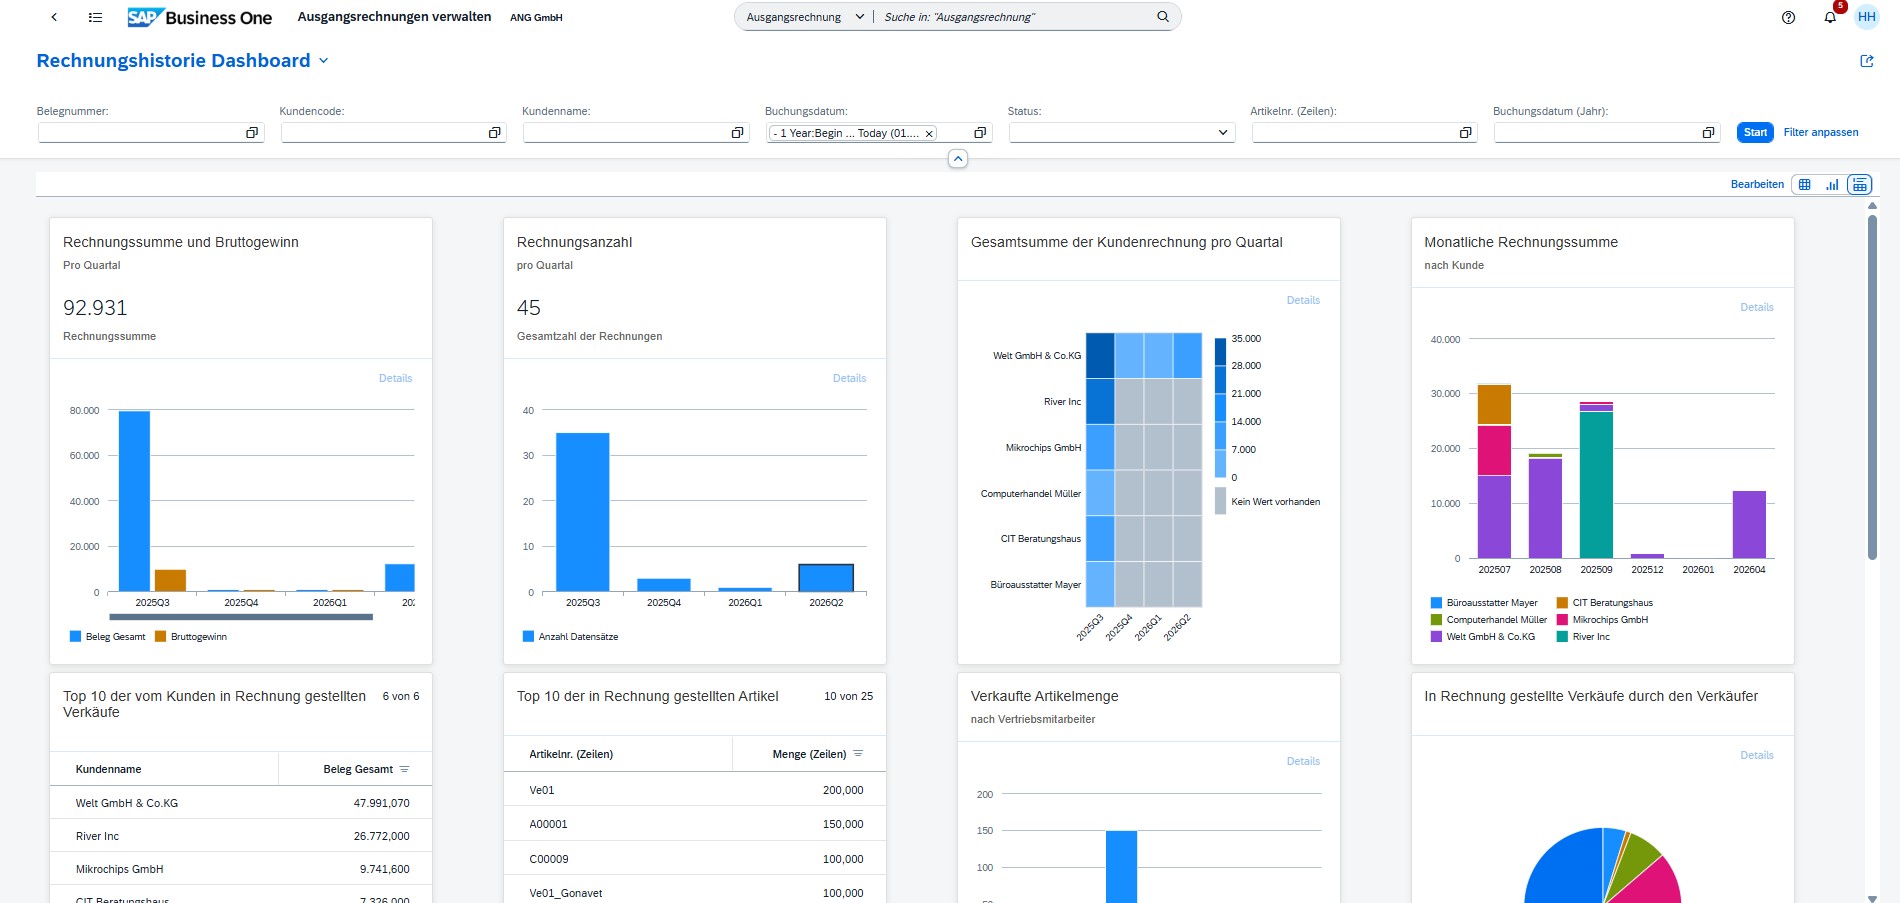Open the HH user avatar menu
1900x903 pixels.
click(1866, 17)
